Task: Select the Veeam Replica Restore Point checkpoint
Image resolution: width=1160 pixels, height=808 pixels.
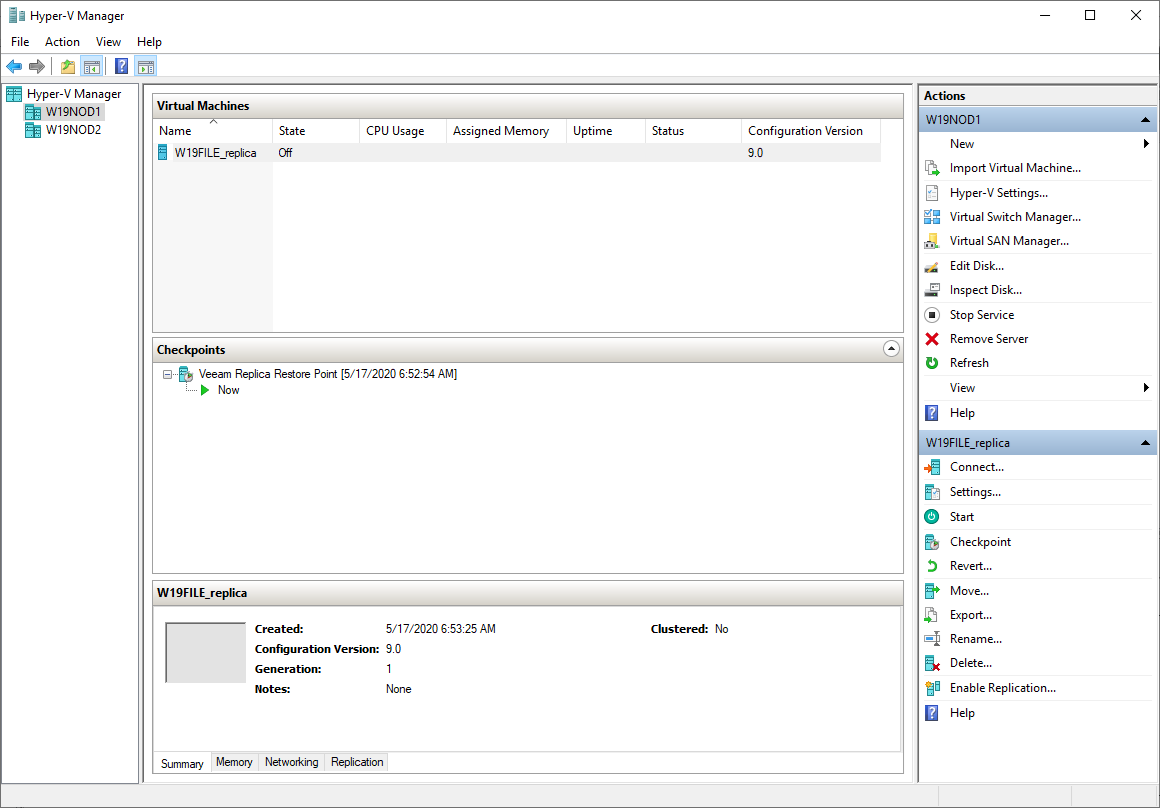Action: tap(328, 374)
